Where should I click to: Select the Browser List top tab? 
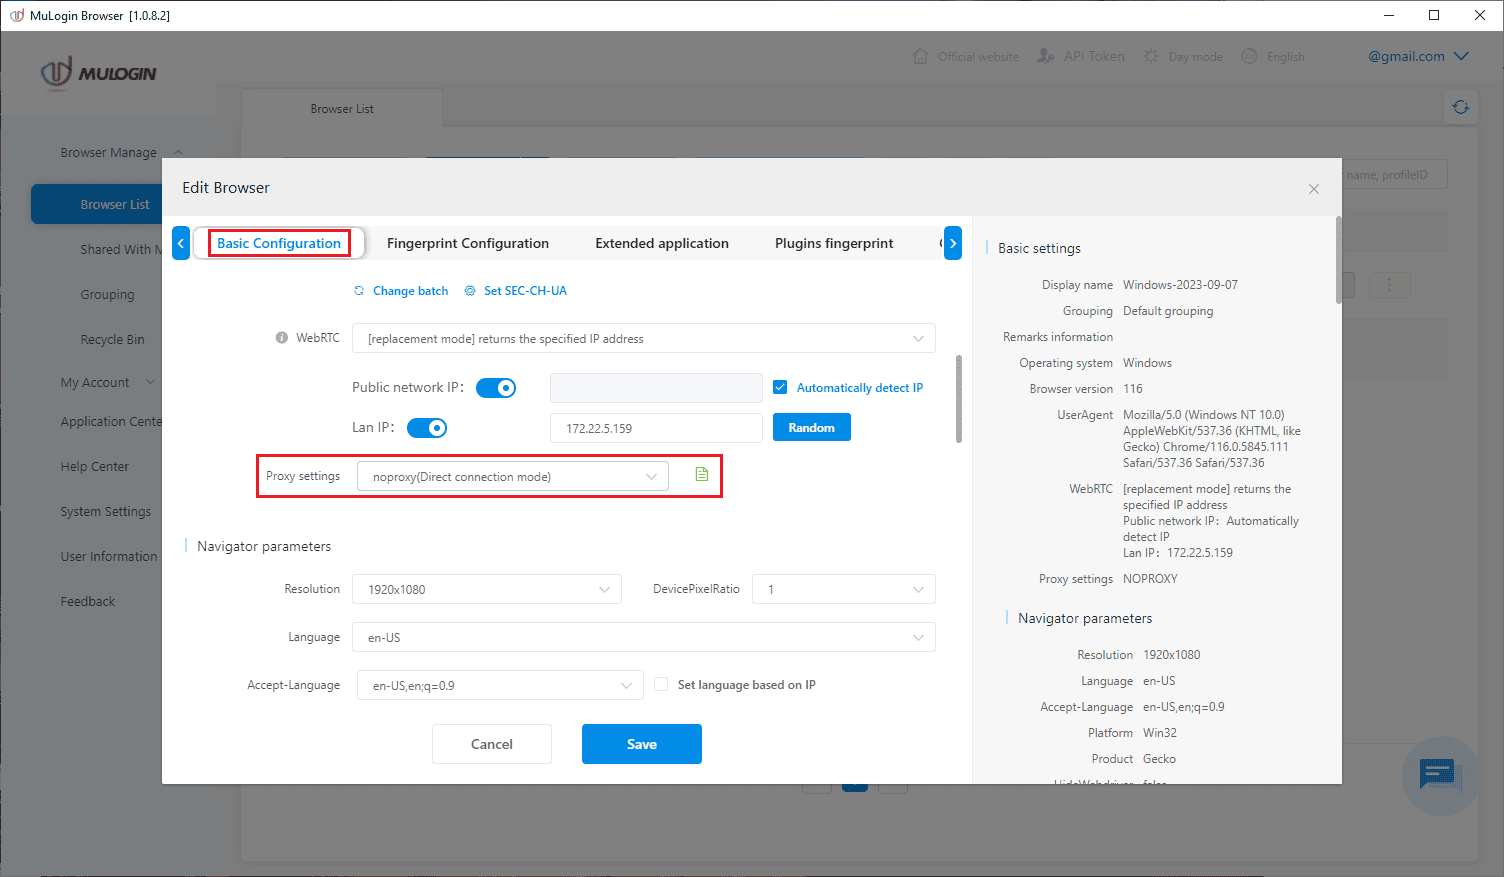click(x=342, y=109)
